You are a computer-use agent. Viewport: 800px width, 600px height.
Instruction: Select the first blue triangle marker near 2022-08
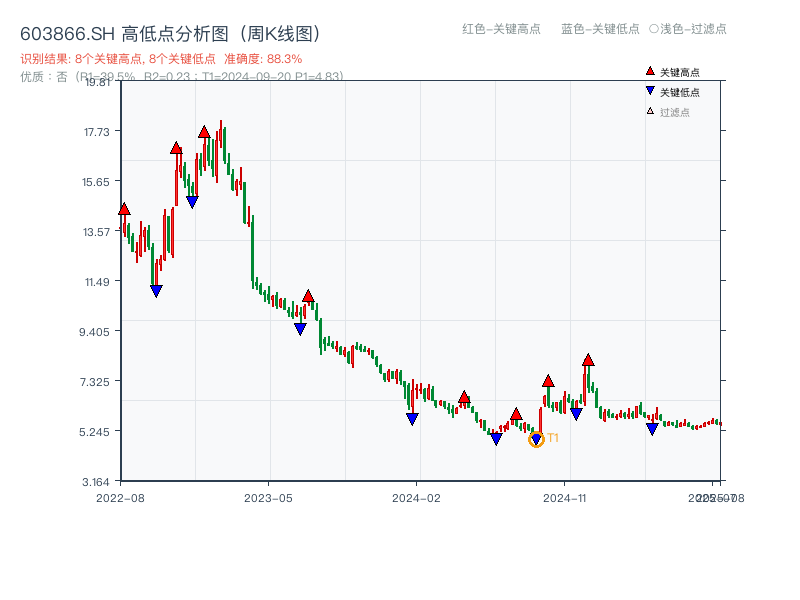[156, 290]
